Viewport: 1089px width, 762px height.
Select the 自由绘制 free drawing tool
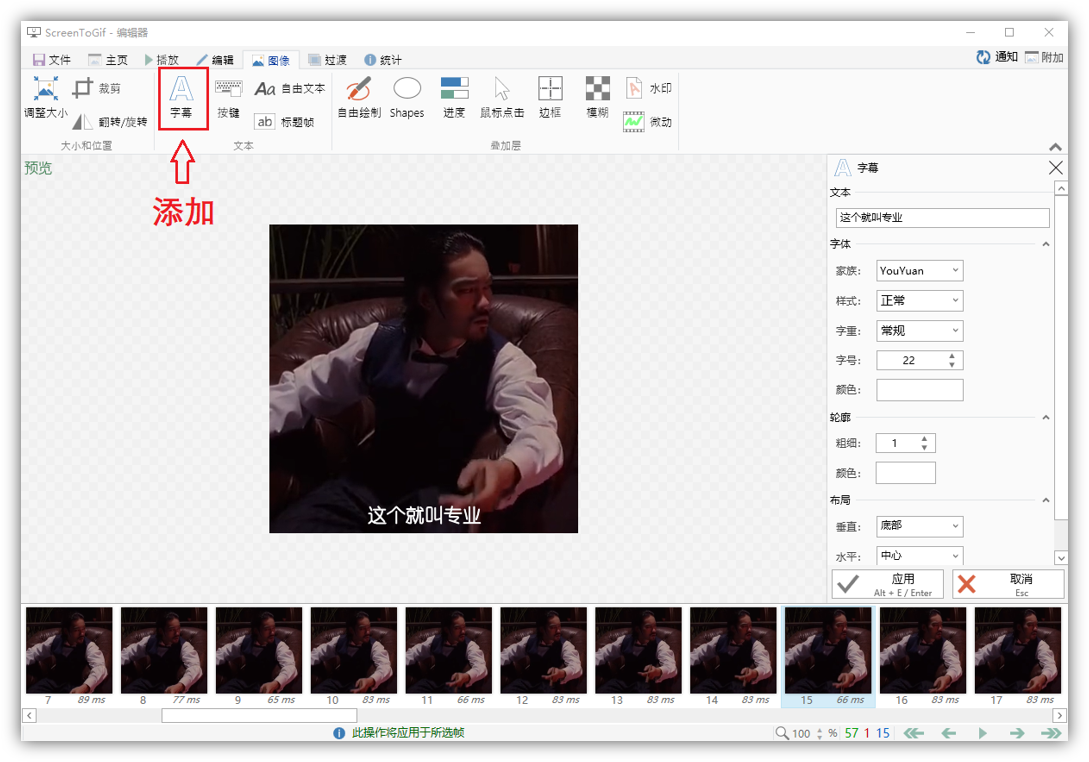(359, 97)
